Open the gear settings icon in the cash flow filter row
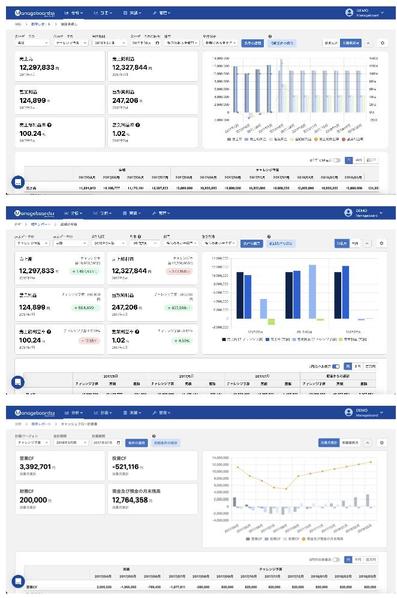 pos(382,443)
